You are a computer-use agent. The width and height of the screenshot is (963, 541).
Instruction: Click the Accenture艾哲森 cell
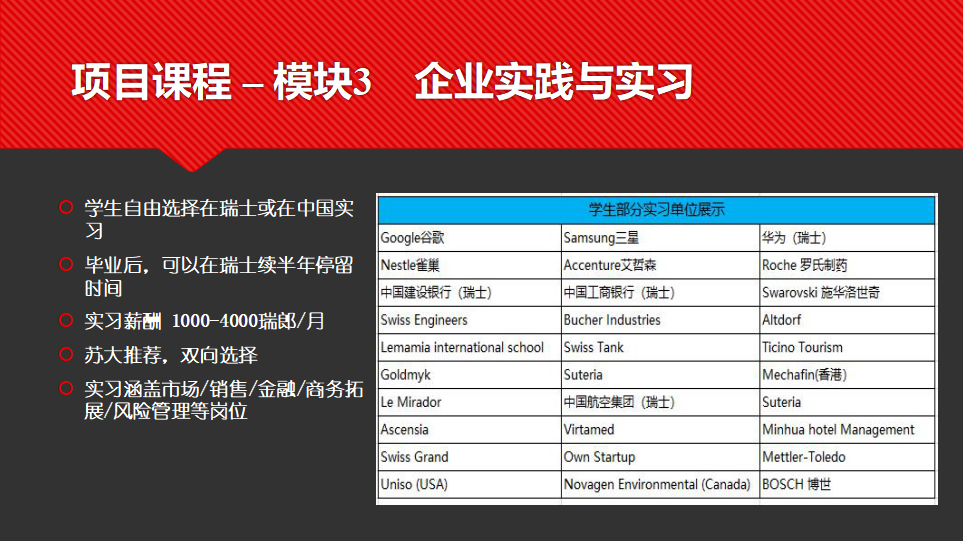[661, 265]
